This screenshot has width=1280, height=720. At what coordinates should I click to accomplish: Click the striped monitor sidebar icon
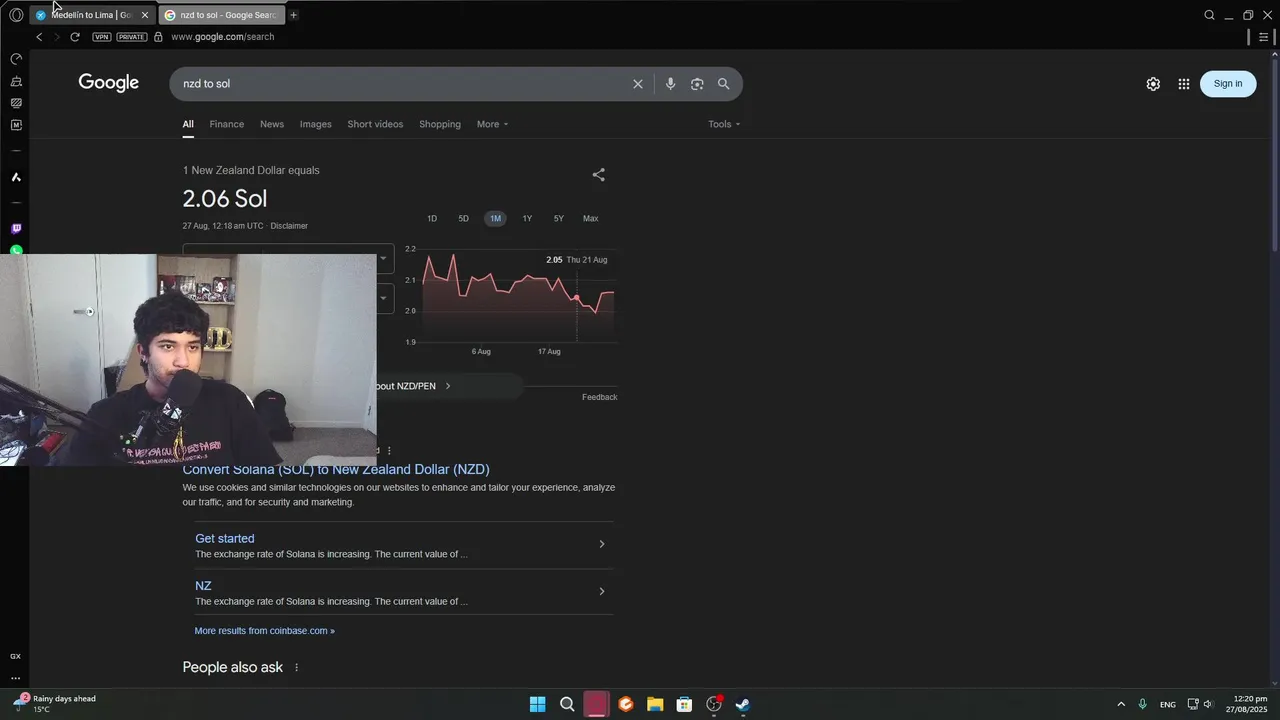click(16, 103)
